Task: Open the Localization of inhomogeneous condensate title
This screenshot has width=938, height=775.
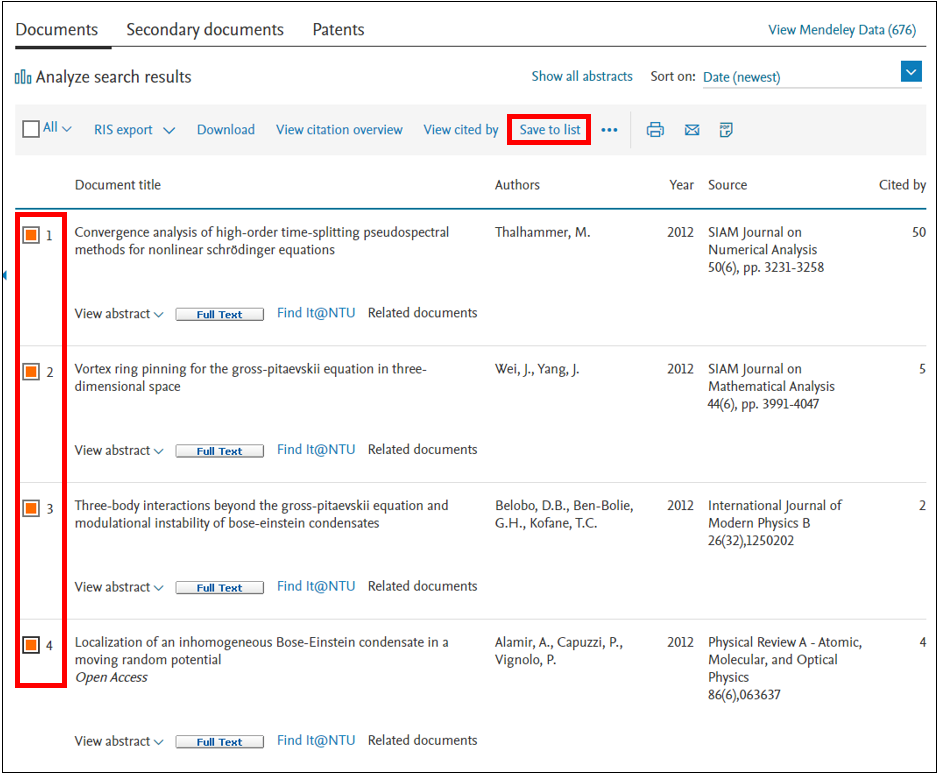Action: (x=261, y=651)
